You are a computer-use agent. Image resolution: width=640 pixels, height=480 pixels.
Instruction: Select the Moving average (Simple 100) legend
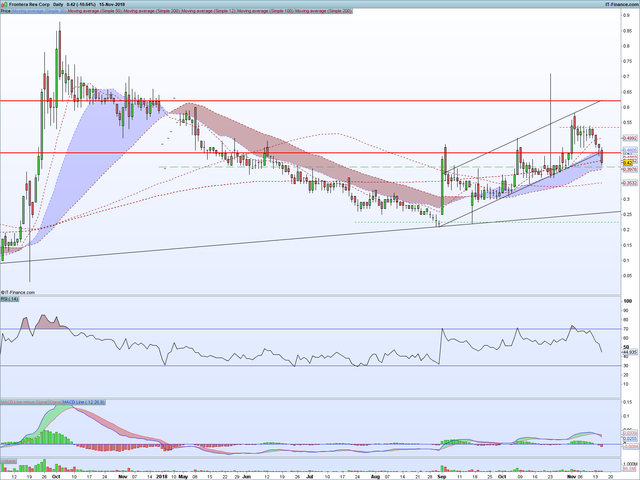tap(266, 11)
